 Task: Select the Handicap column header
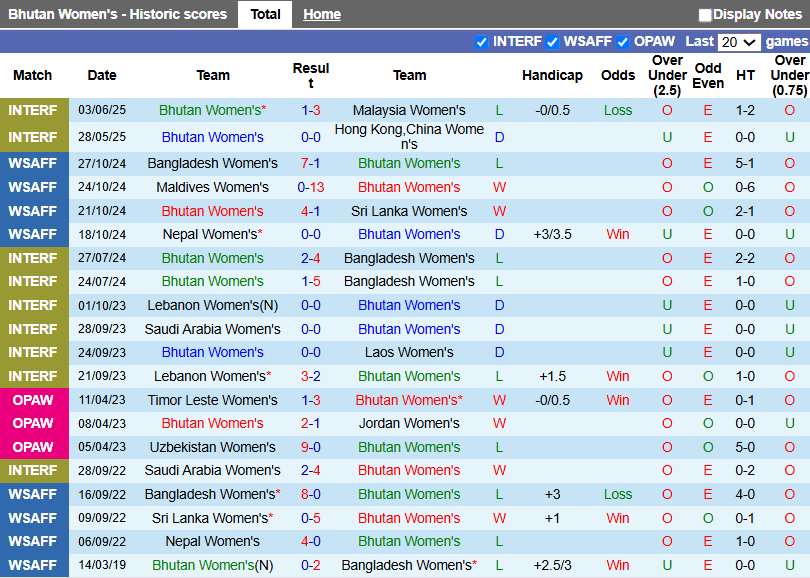coord(552,75)
